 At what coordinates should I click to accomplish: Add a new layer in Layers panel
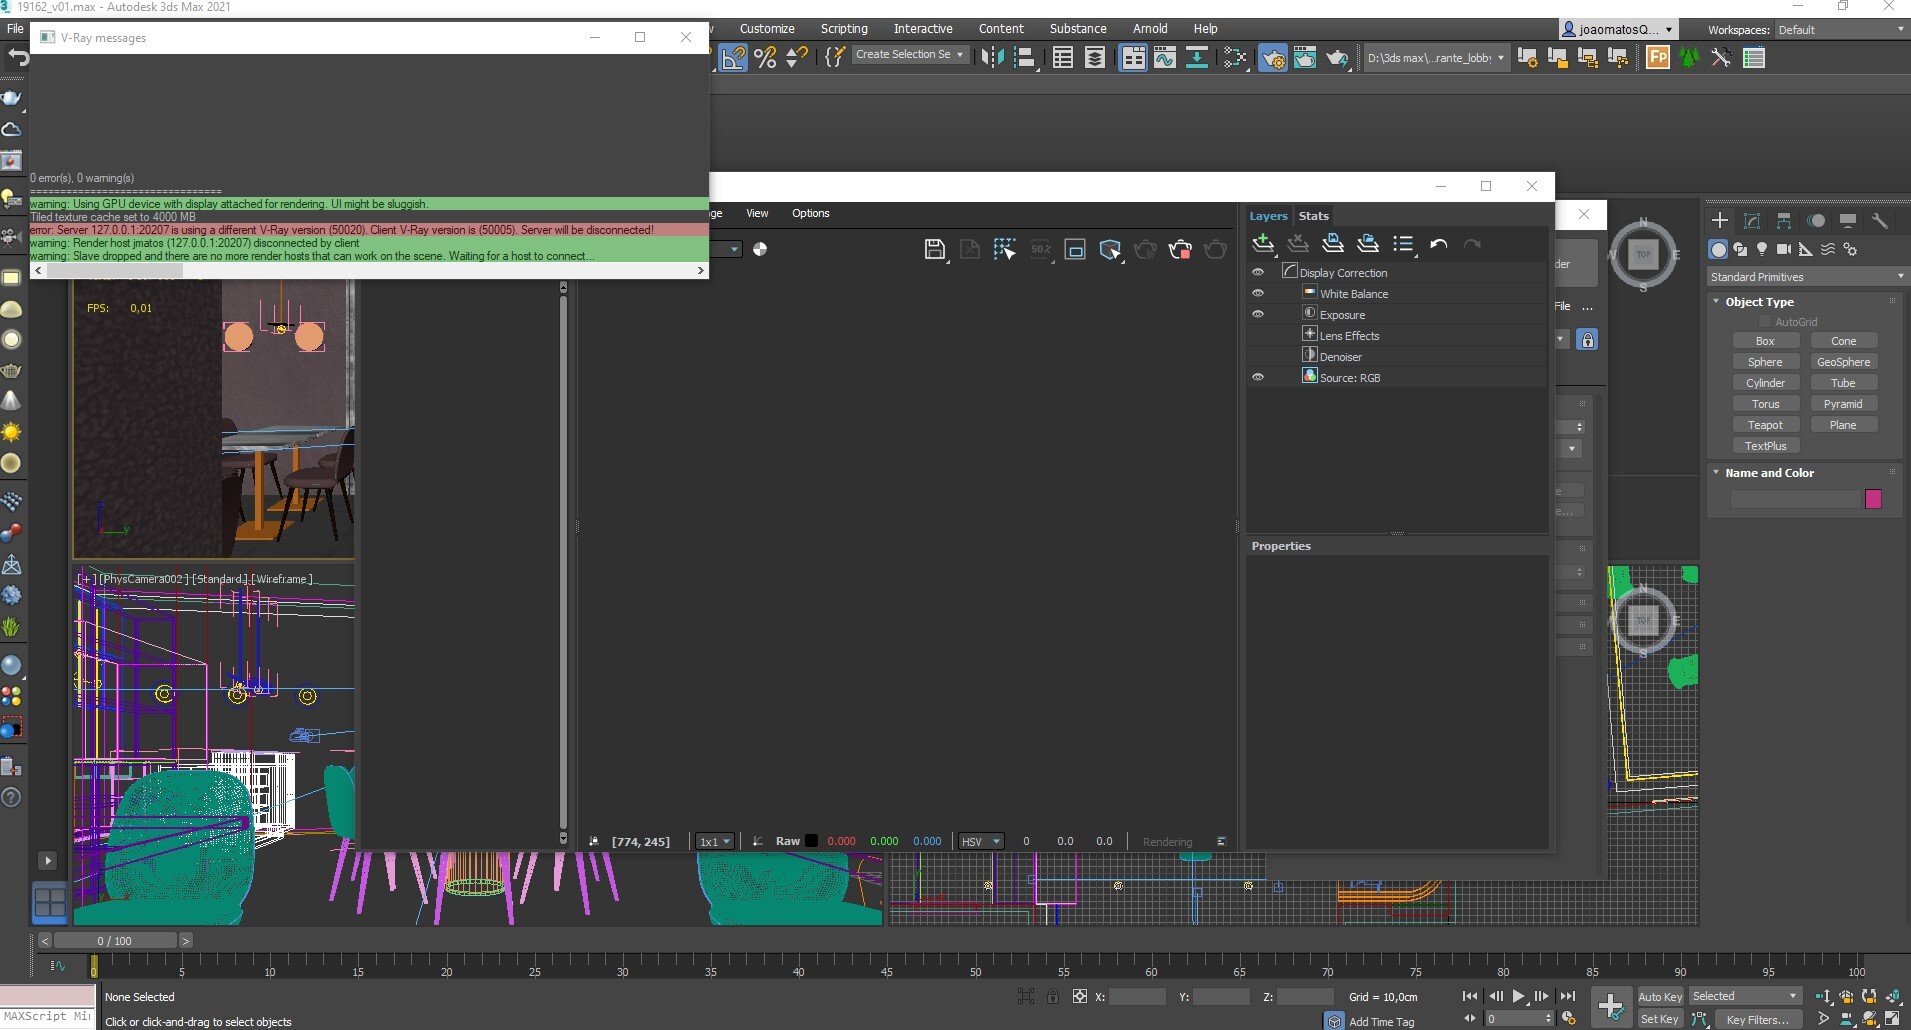point(1263,243)
